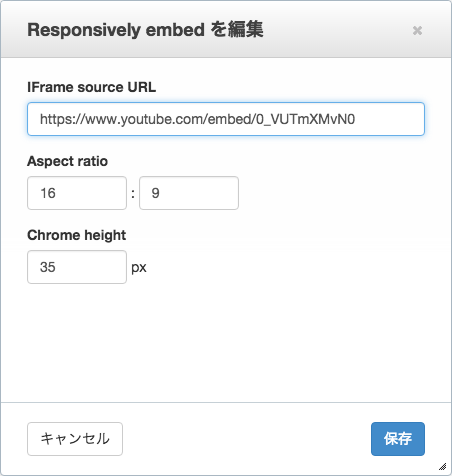Click the colon between the ratio fields

tap(133, 193)
